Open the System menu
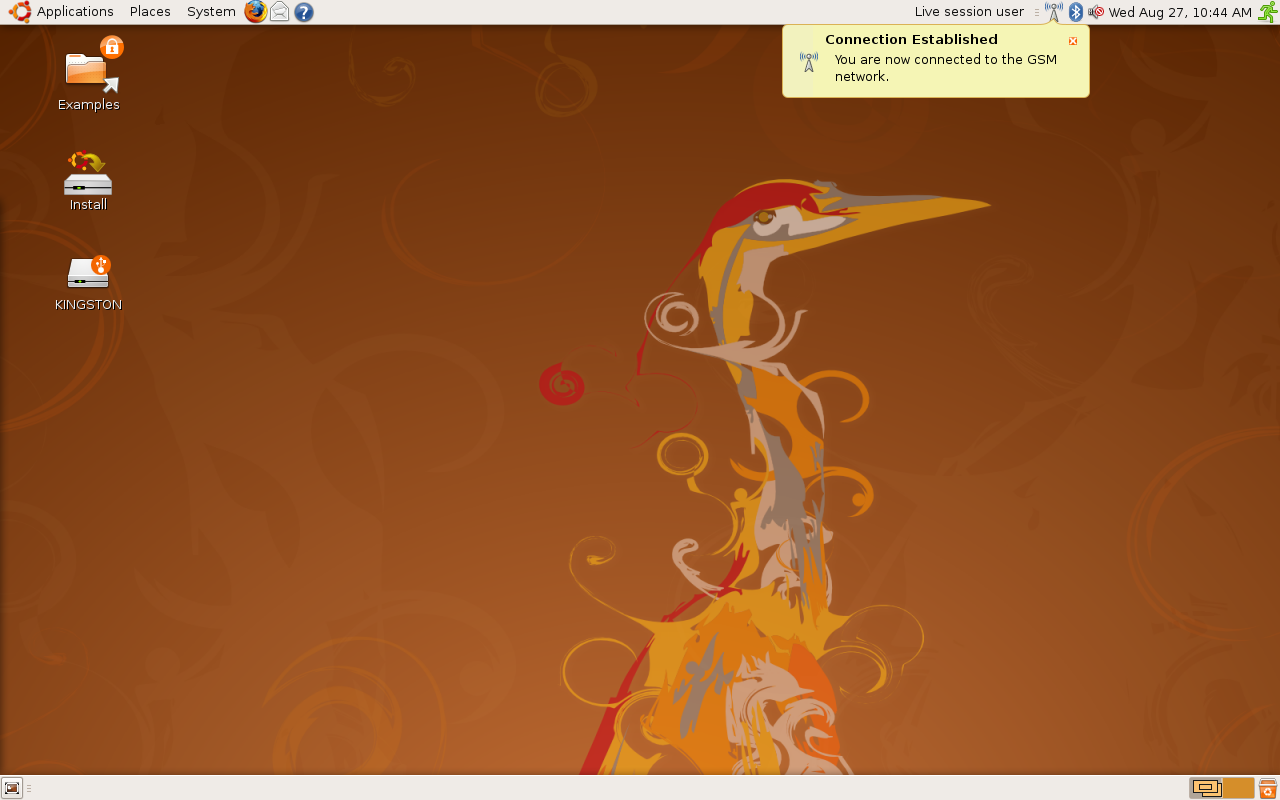Image resolution: width=1280 pixels, height=800 pixels. tap(211, 12)
